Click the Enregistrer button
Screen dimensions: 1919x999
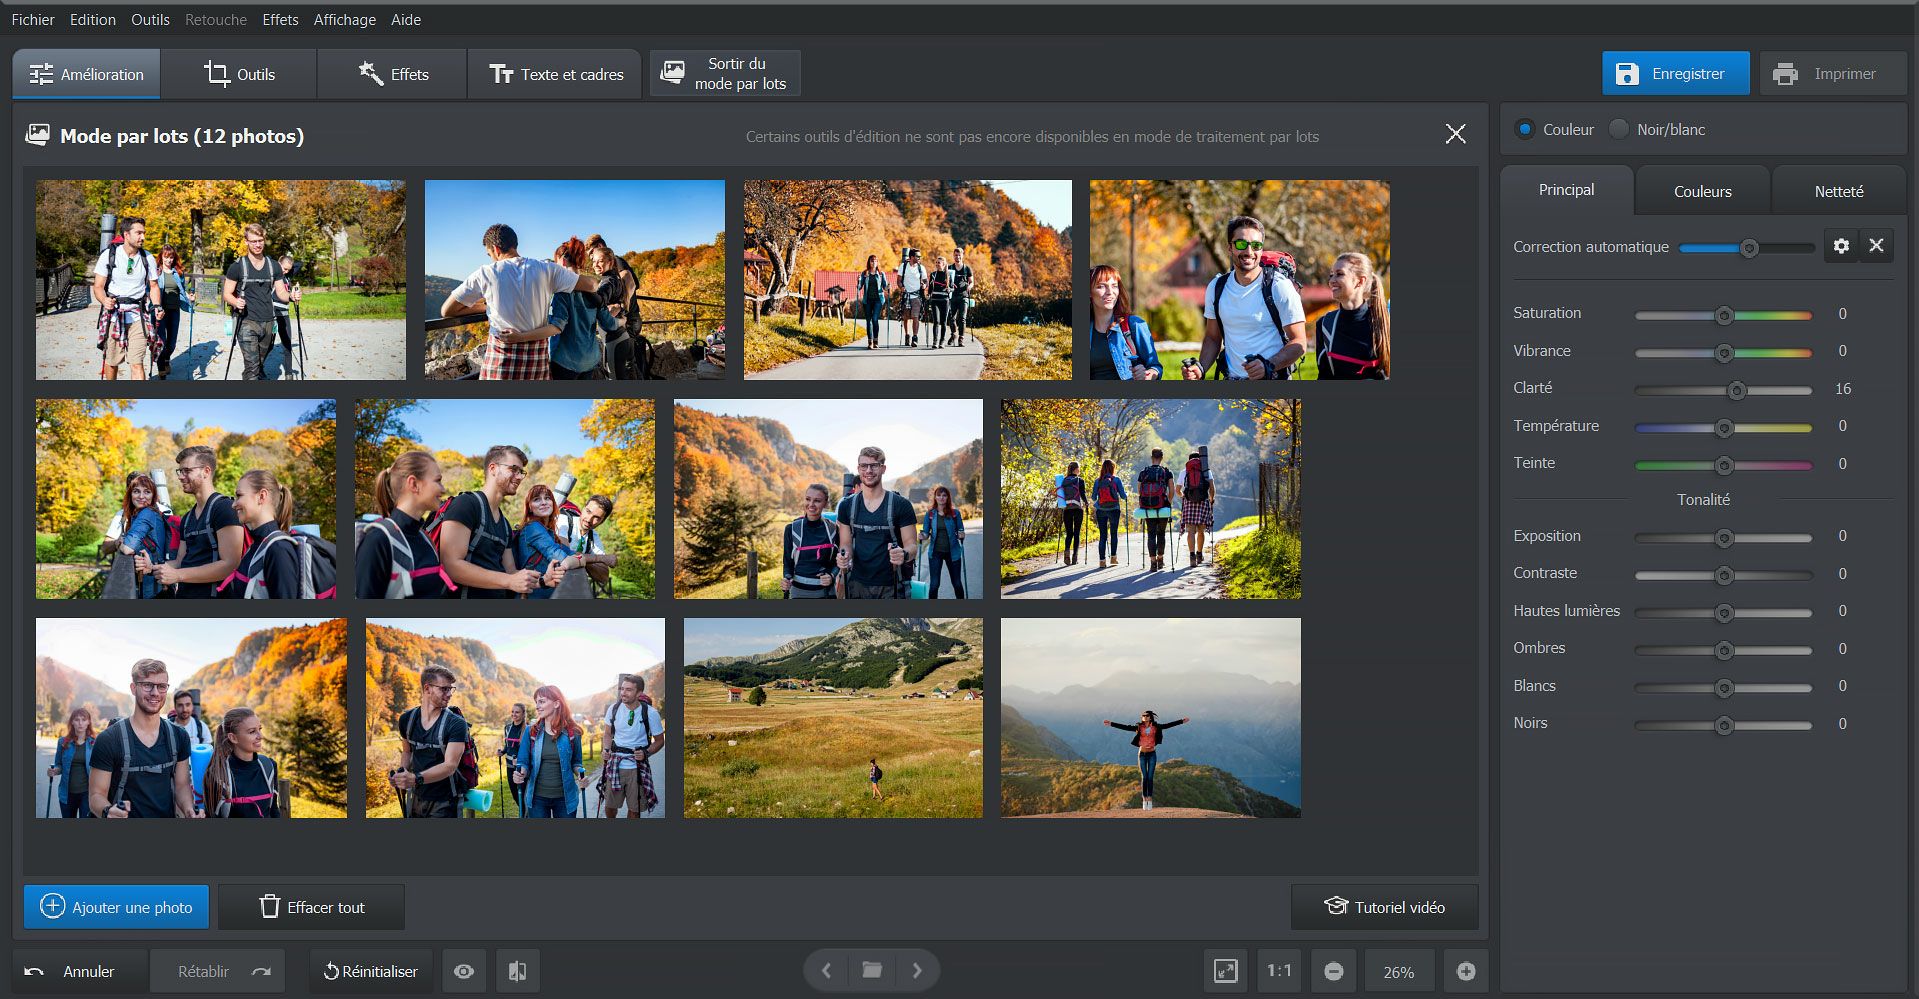pyautogui.click(x=1675, y=74)
